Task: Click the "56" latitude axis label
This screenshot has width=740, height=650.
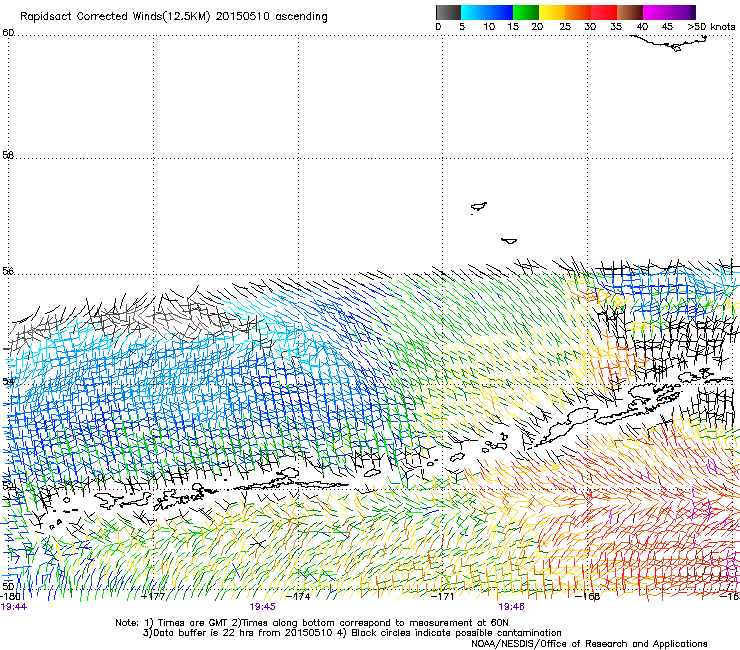Action: [8, 271]
